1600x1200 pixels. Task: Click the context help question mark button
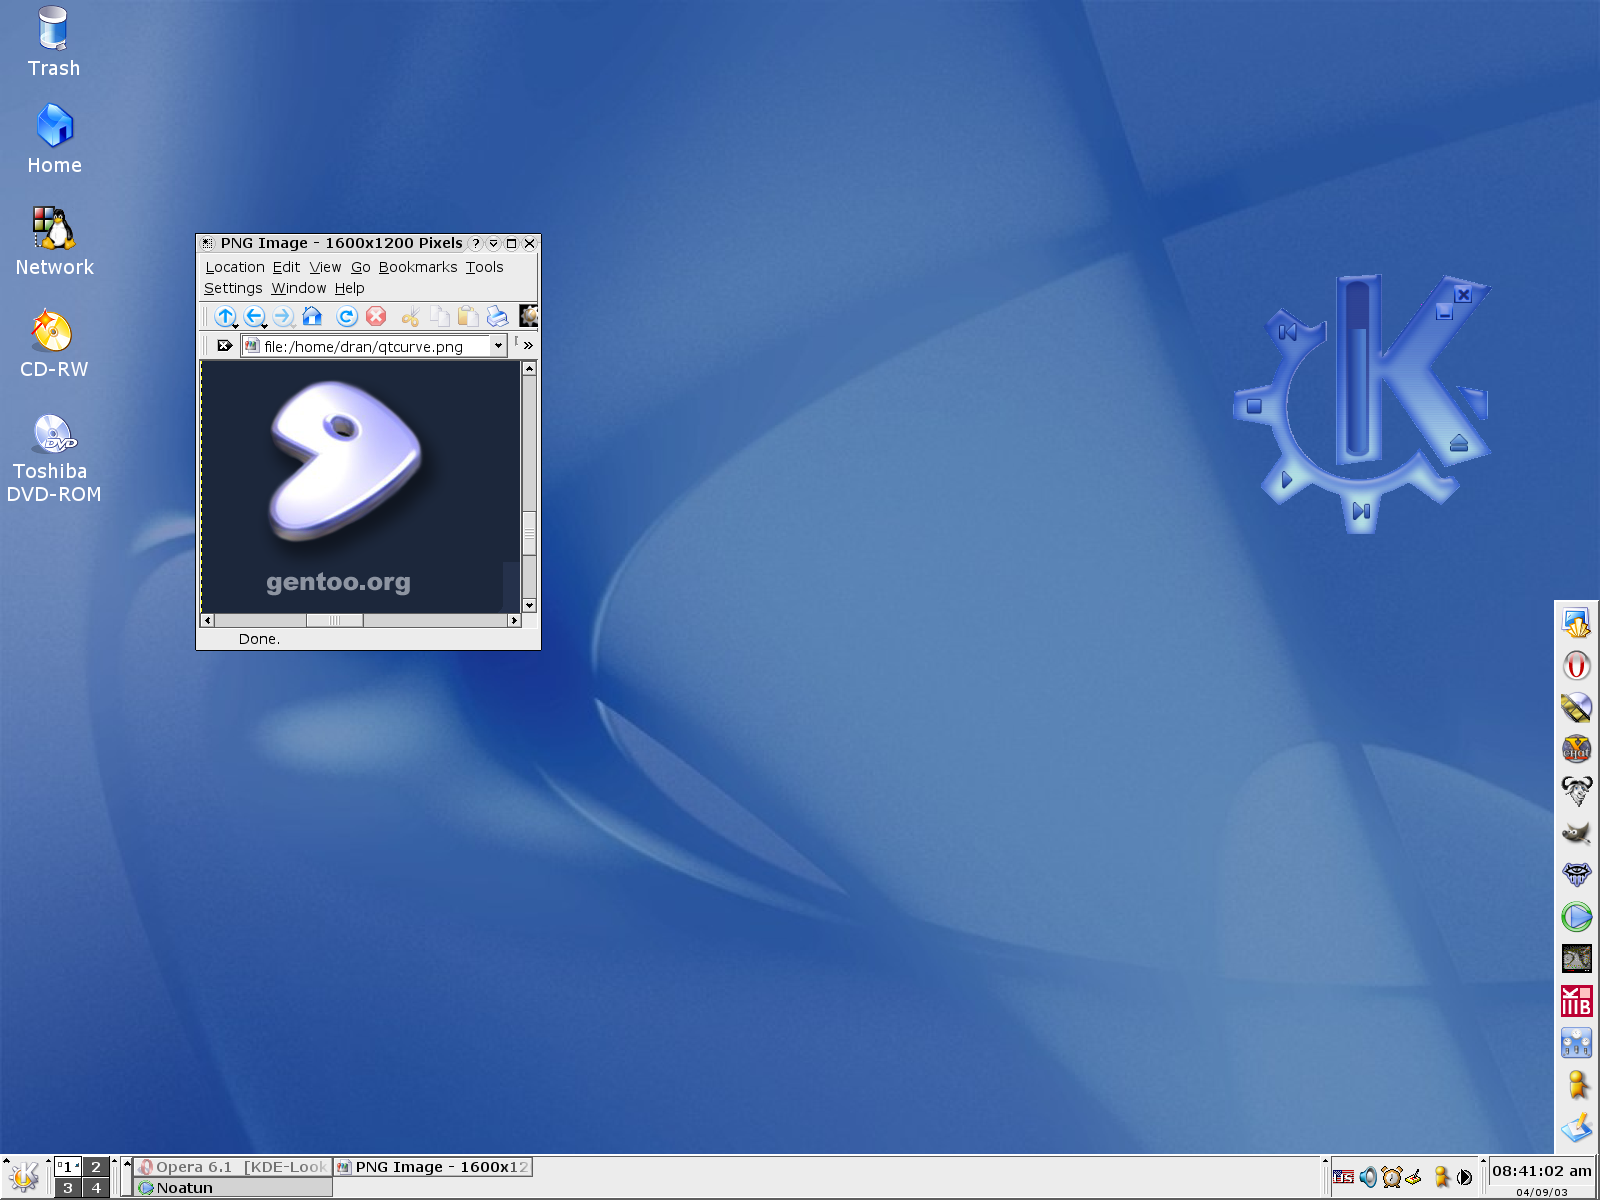pos(476,243)
